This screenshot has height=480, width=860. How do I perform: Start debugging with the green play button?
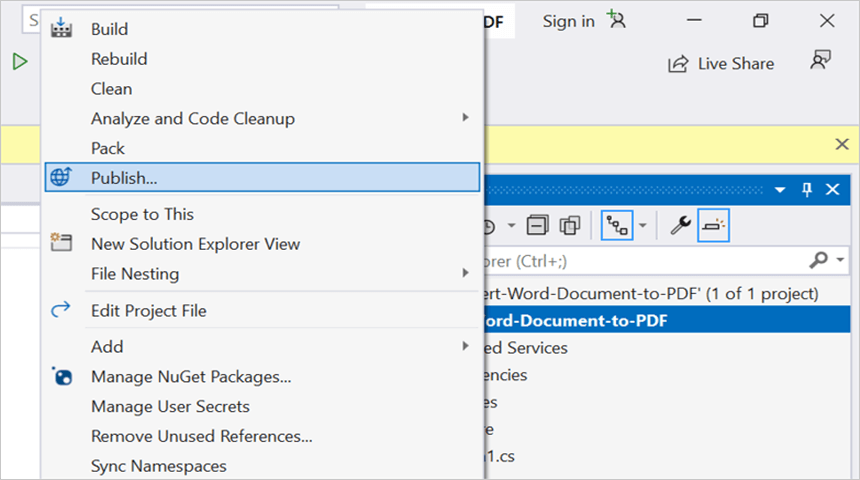[x=20, y=61]
